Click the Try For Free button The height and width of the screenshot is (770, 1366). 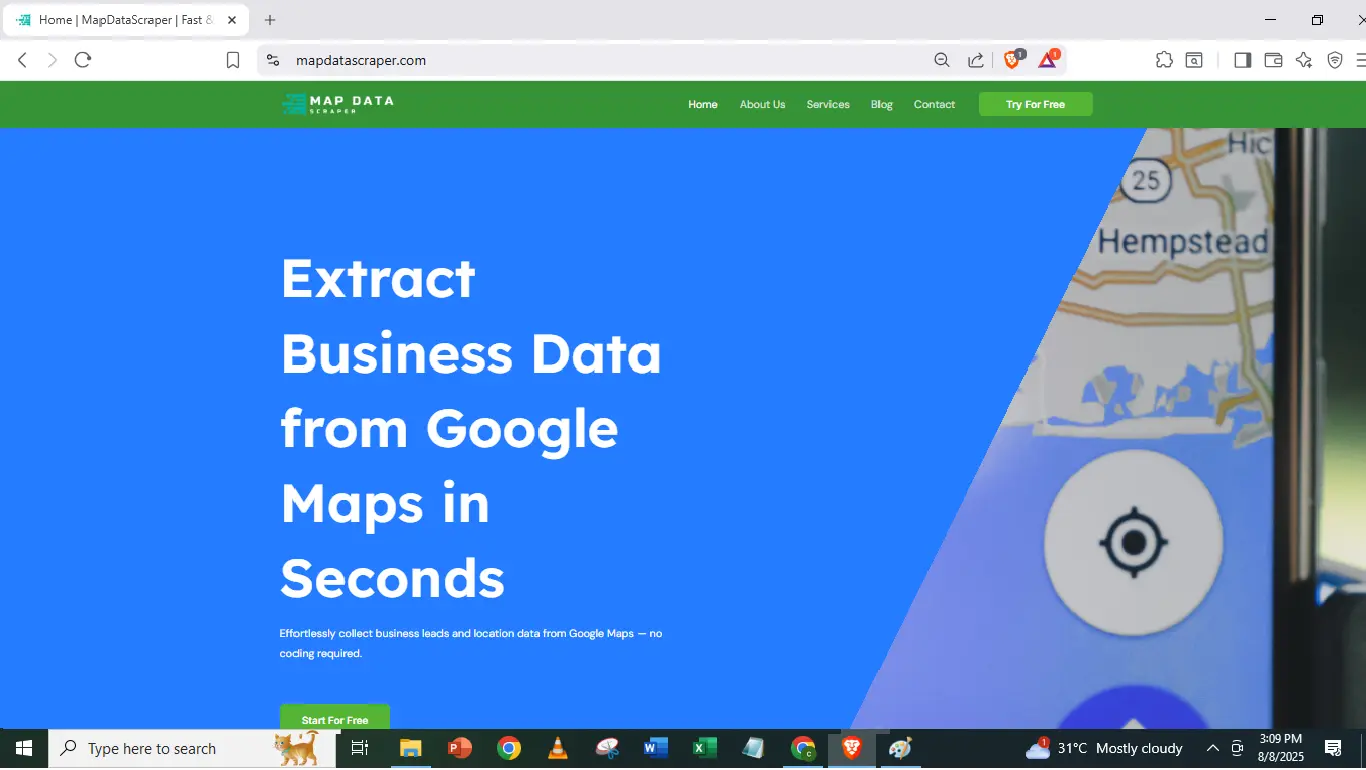click(x=1035, y=104)
